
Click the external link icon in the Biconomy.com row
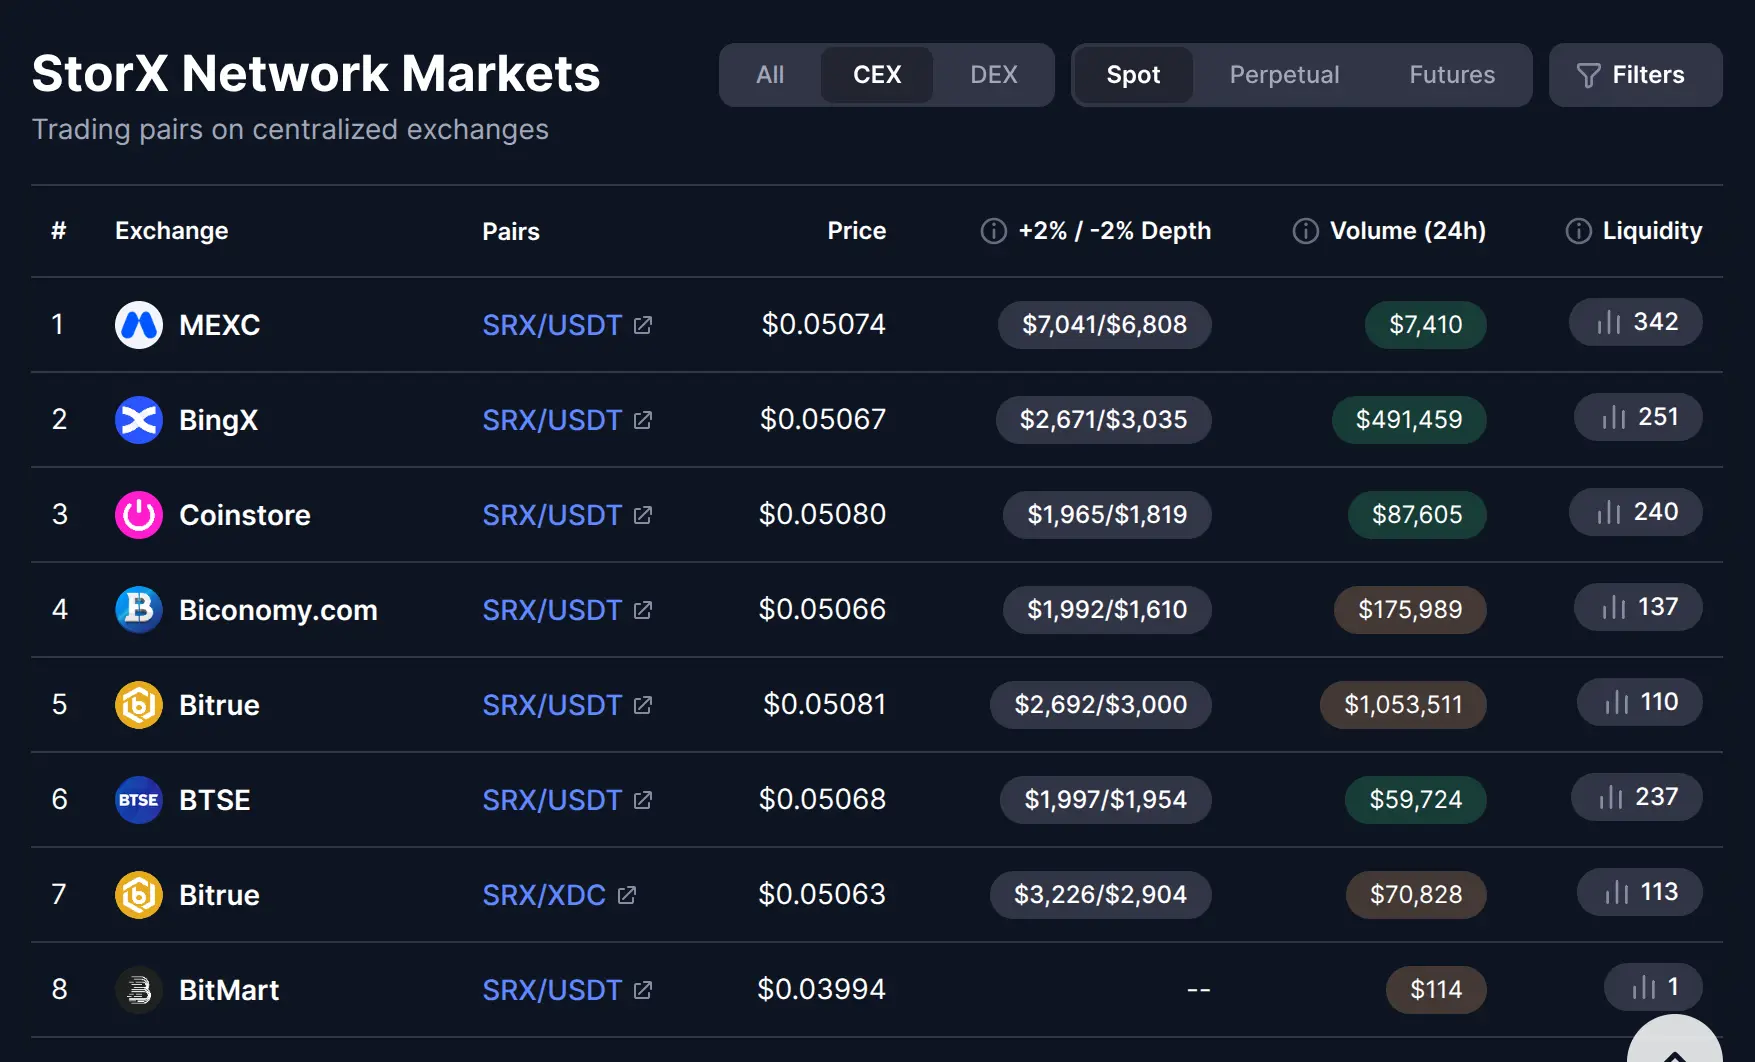643,610
